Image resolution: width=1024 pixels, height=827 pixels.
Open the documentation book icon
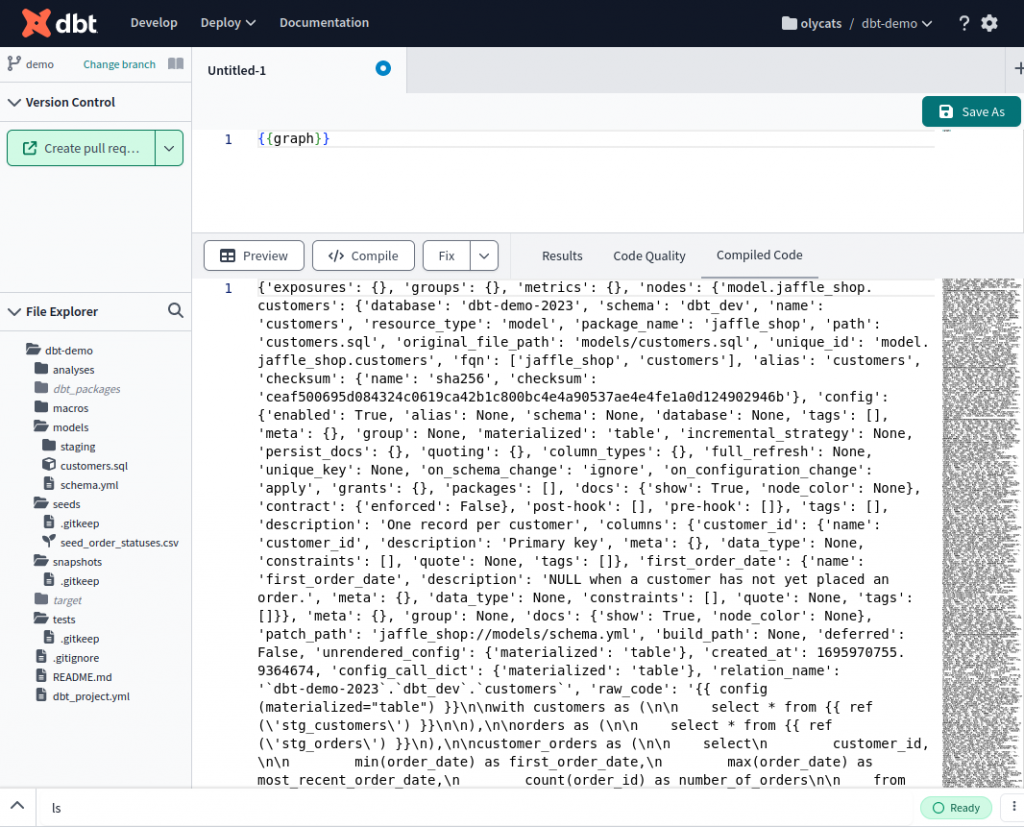(x=176, y=63)
